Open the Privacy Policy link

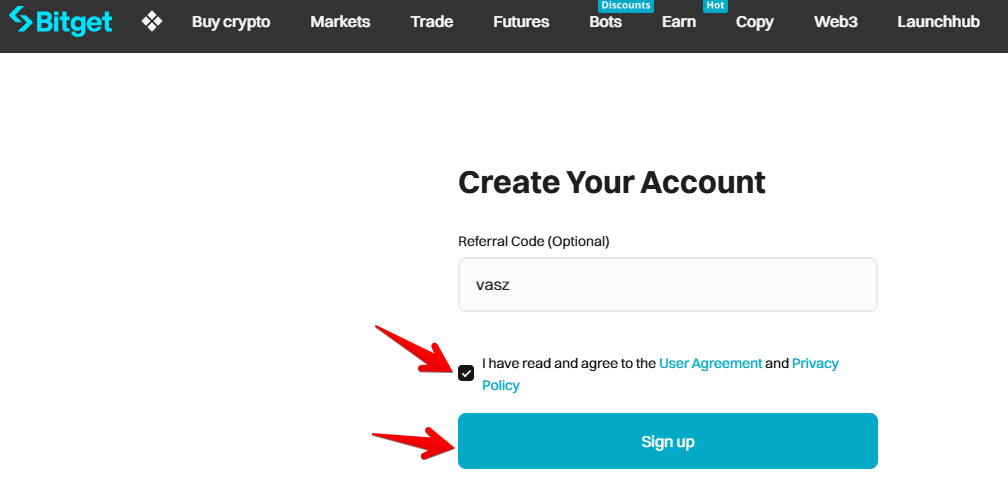tap(815, 363)
